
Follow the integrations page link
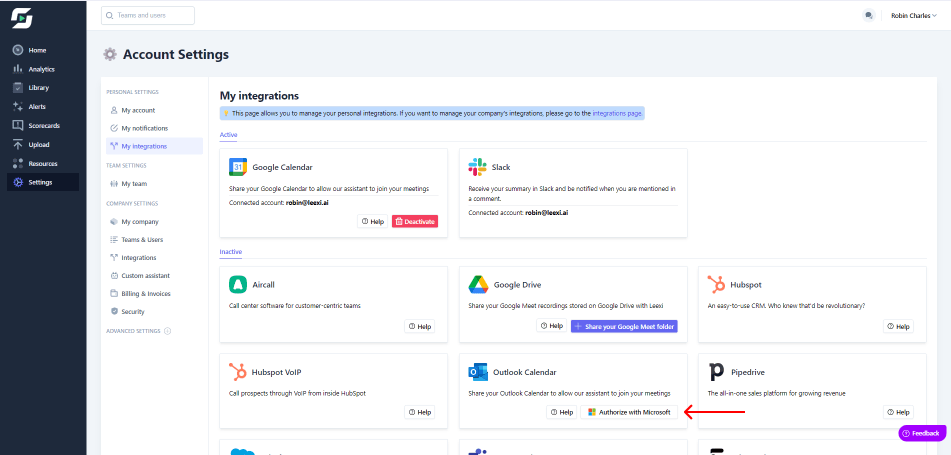[617, 114]
